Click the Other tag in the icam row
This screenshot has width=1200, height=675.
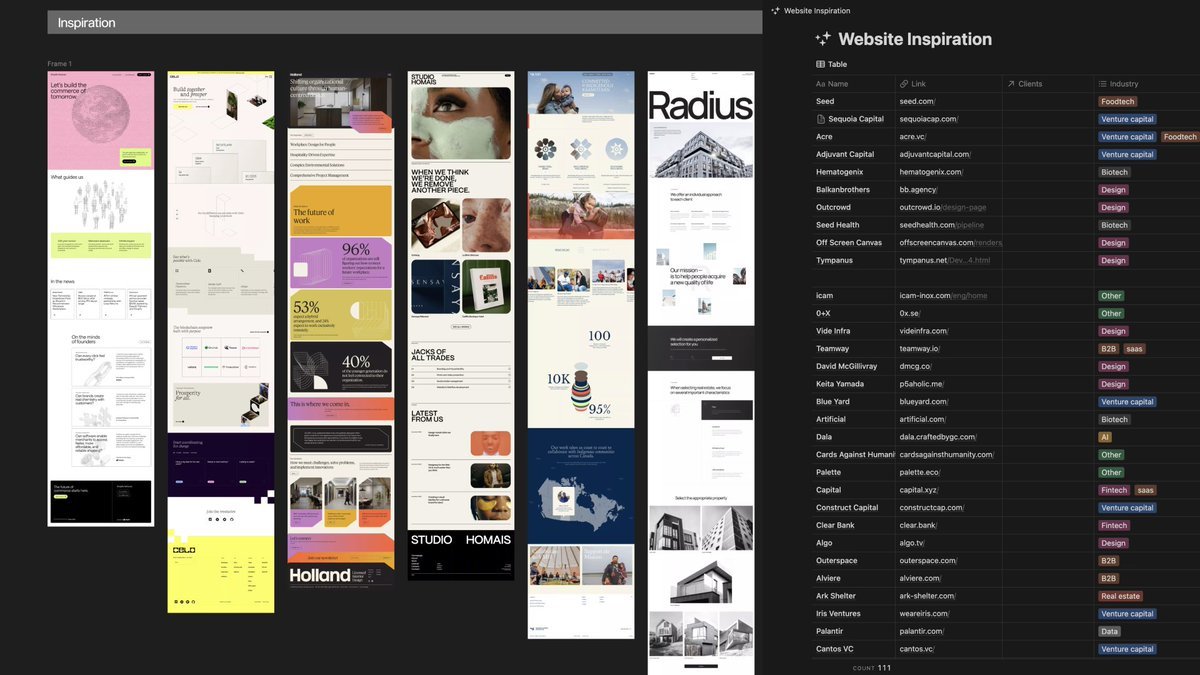click(1111, 296)
